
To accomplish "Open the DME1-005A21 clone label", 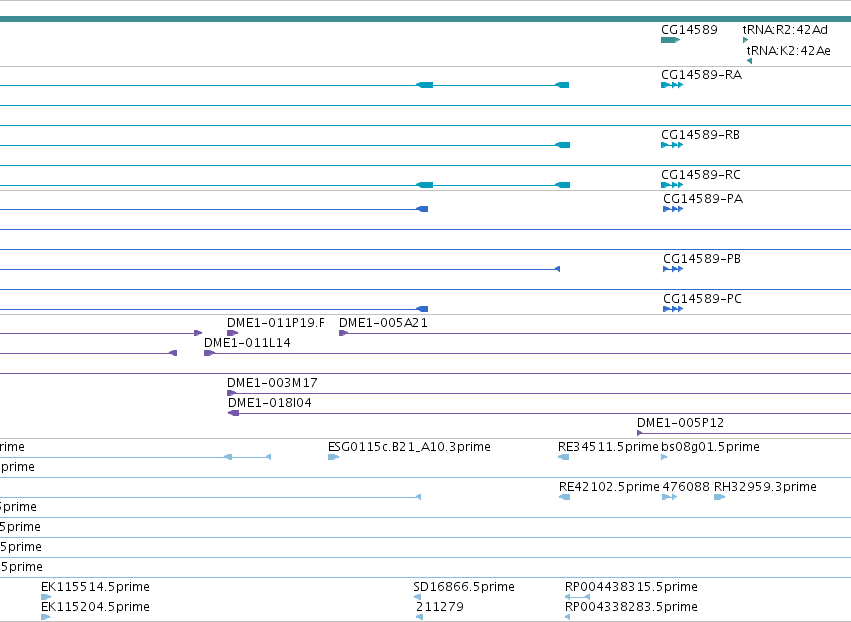I will point(383,323).
